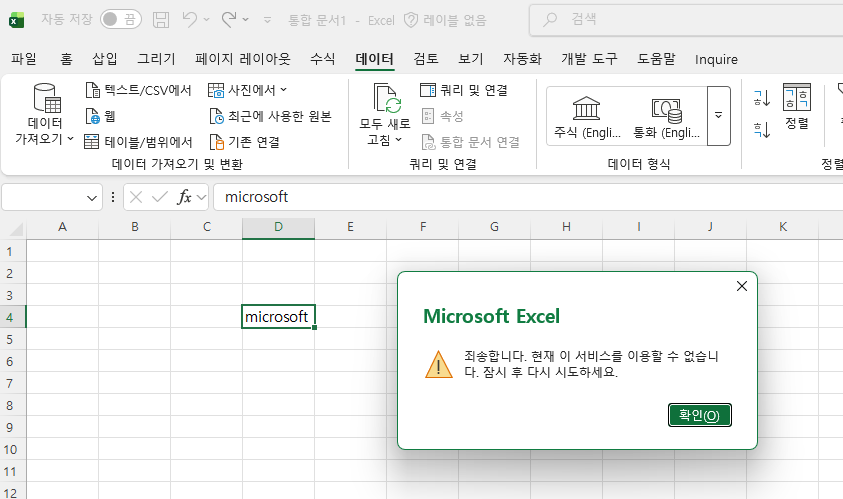The image size is (843, 499).
Task: Open the Customize Quick Access Toolbar dropdown
Action: [x=267, y=20]
